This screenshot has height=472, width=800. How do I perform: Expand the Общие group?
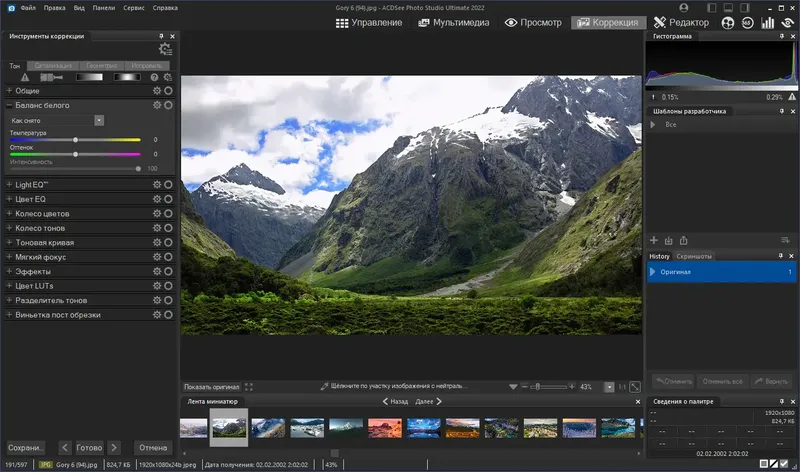pos(9,90)
